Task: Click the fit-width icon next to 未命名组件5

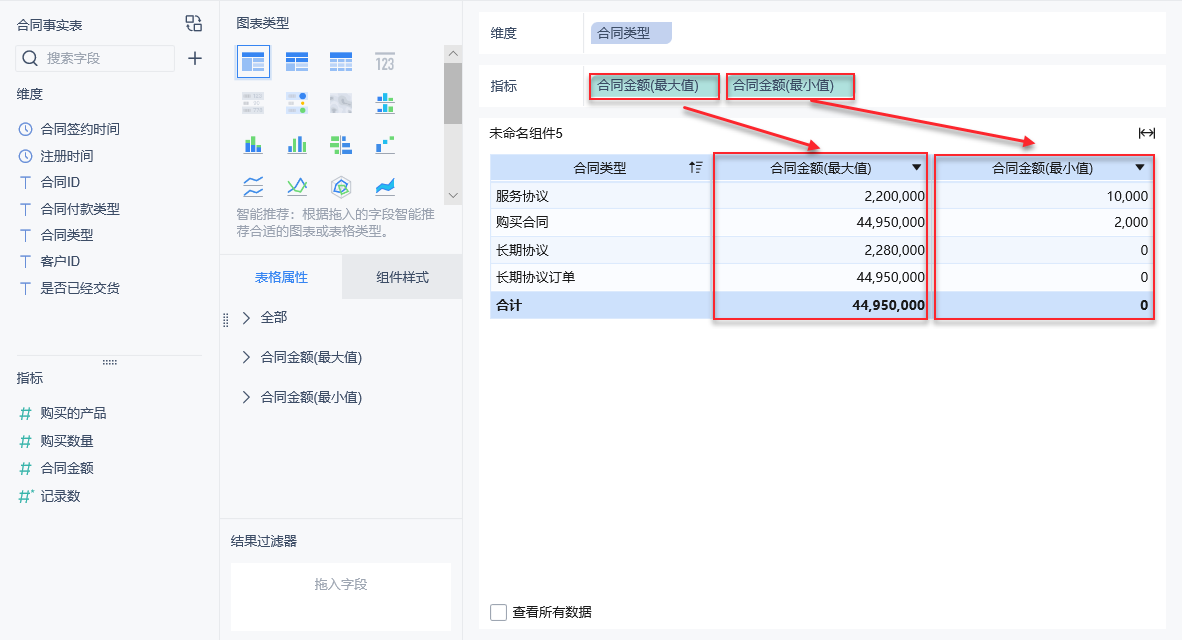Action: (x=1147, y=133)
